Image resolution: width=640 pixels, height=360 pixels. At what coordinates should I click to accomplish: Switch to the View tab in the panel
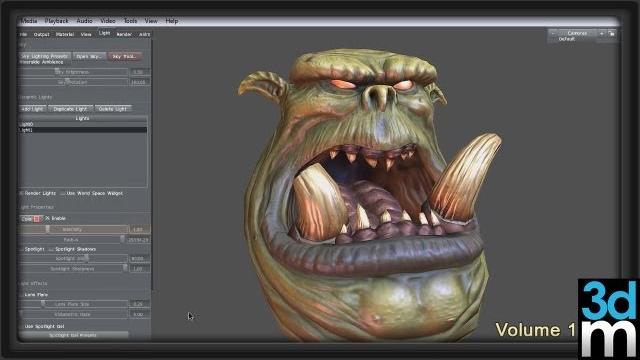[86, 35]
